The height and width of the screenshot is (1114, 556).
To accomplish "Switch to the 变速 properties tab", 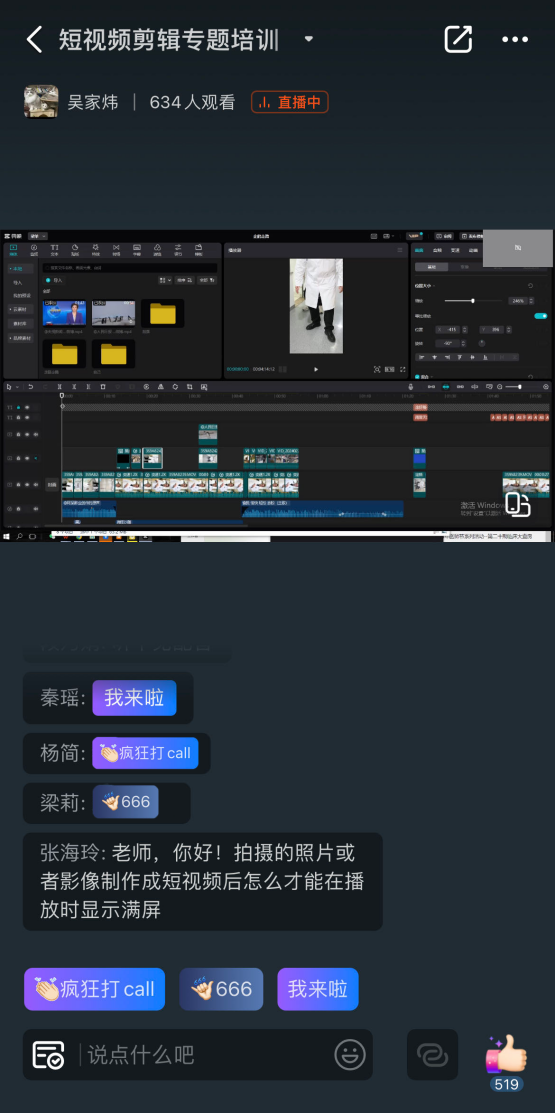I will 455,250.
